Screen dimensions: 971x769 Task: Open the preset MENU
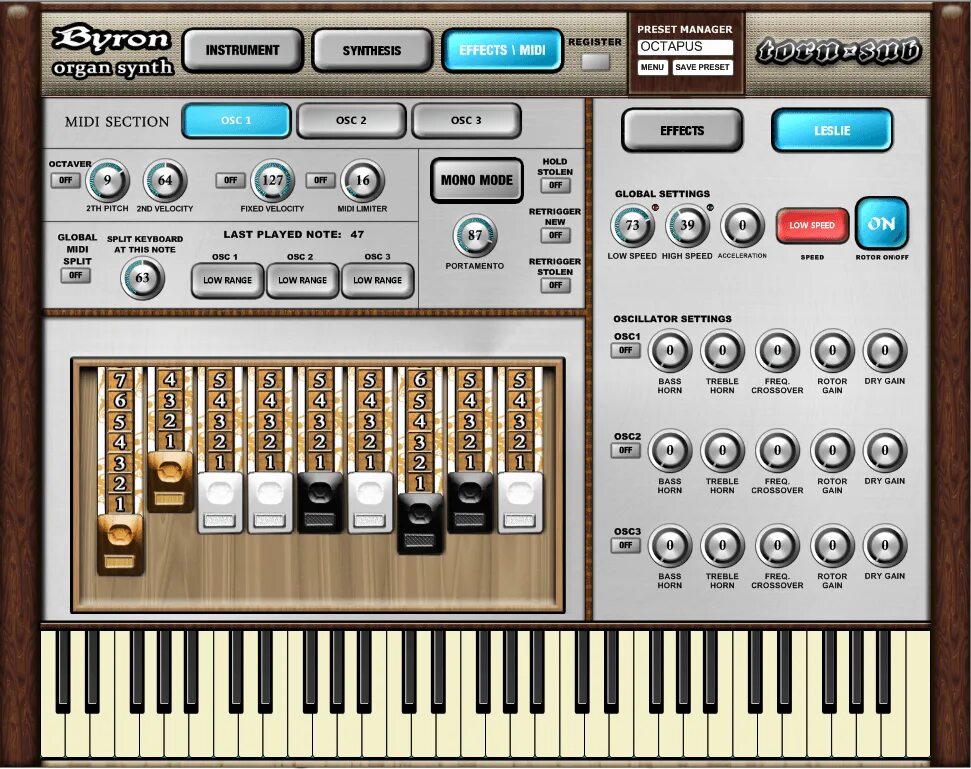652,67
